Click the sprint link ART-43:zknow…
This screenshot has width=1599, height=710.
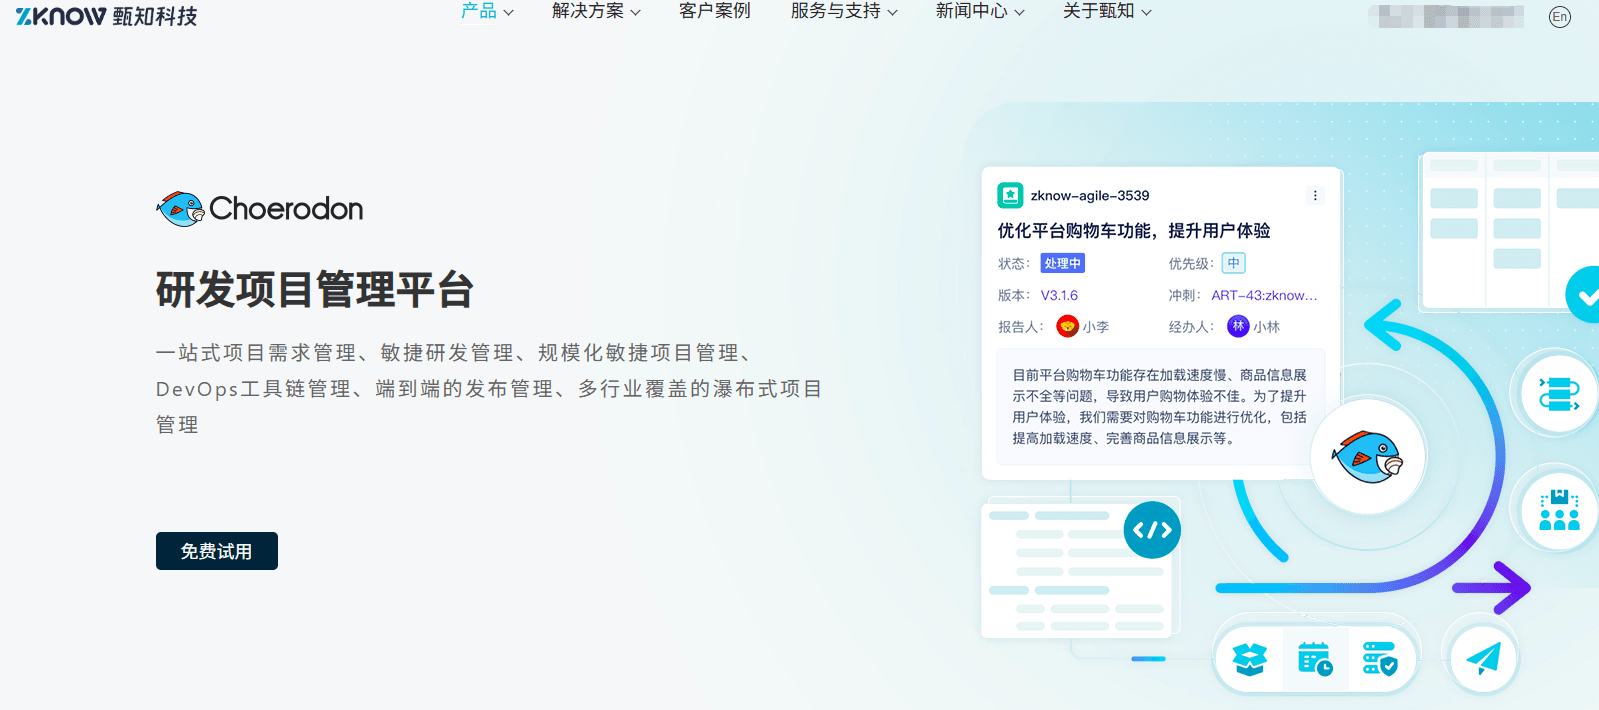click(1264, 295)
